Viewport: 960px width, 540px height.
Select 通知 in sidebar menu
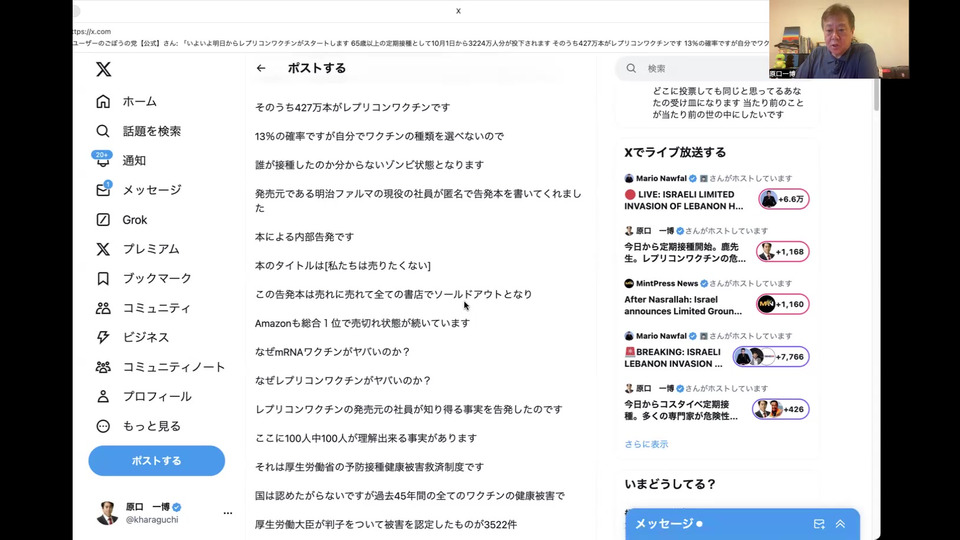tap(134, 160)
